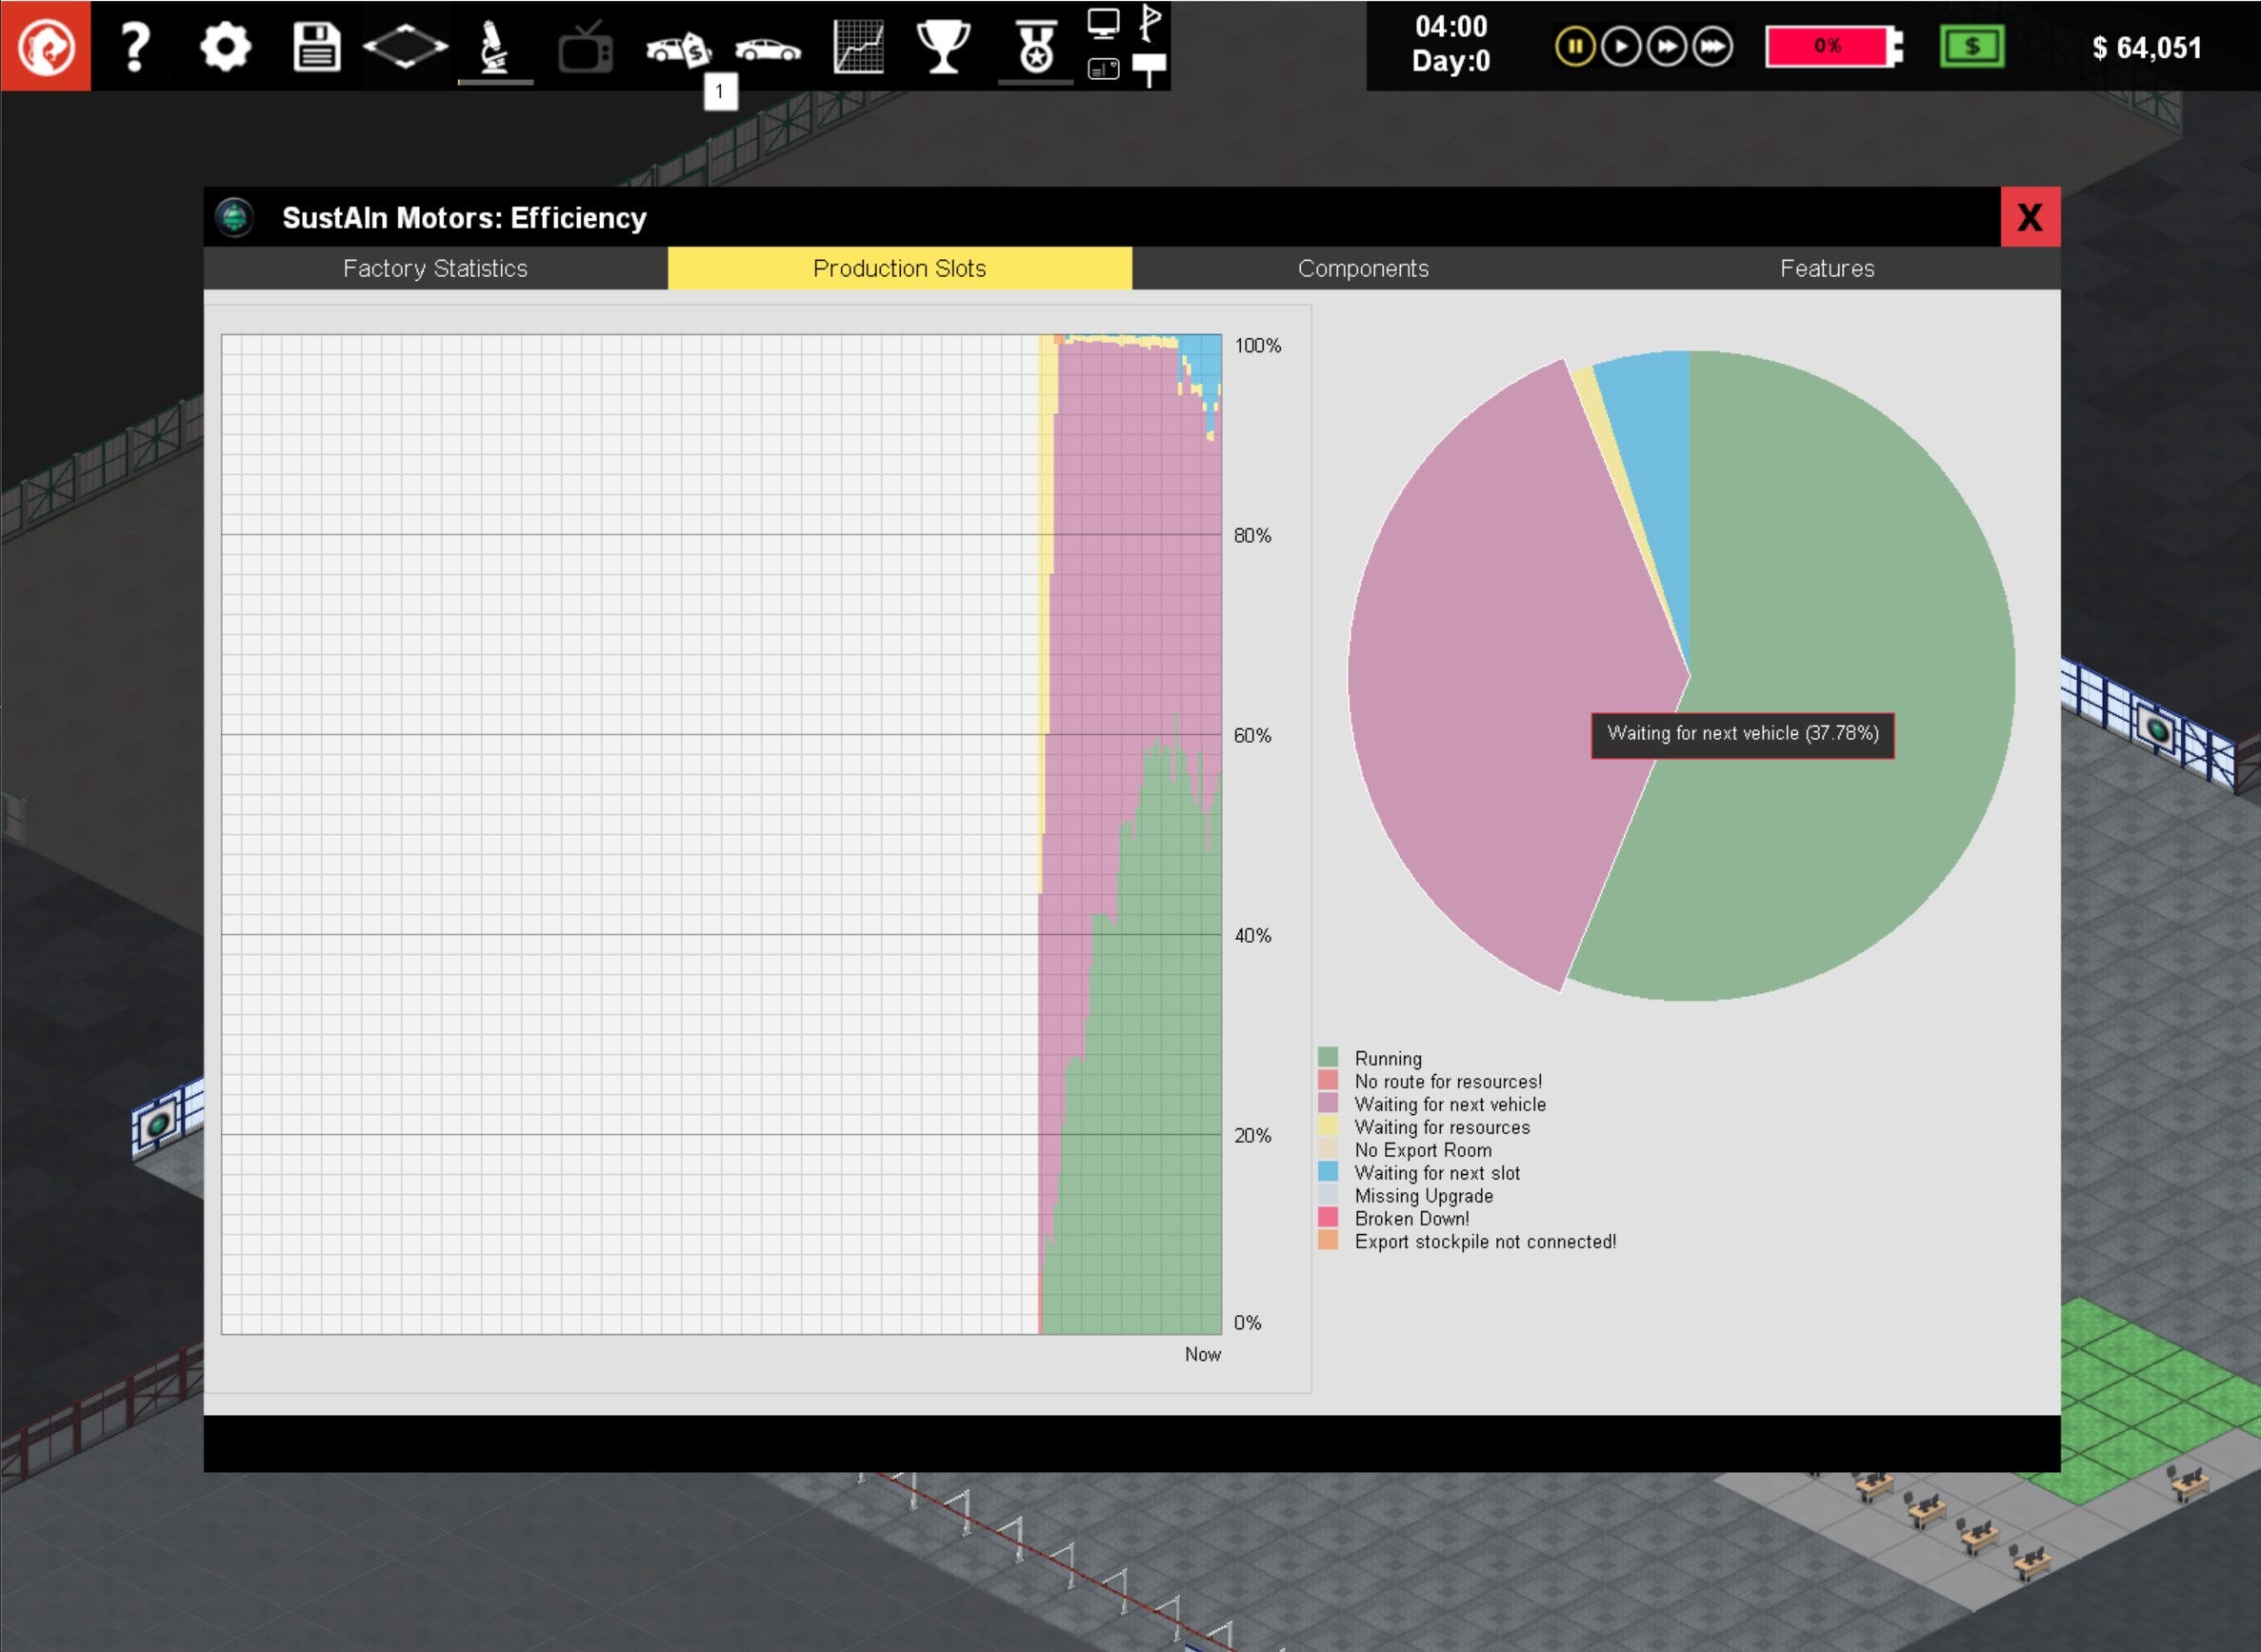The width and height of the screenshot is (2261, 1652).
Task: Open the factory floor expansion diamond icon
Action: 405,47
